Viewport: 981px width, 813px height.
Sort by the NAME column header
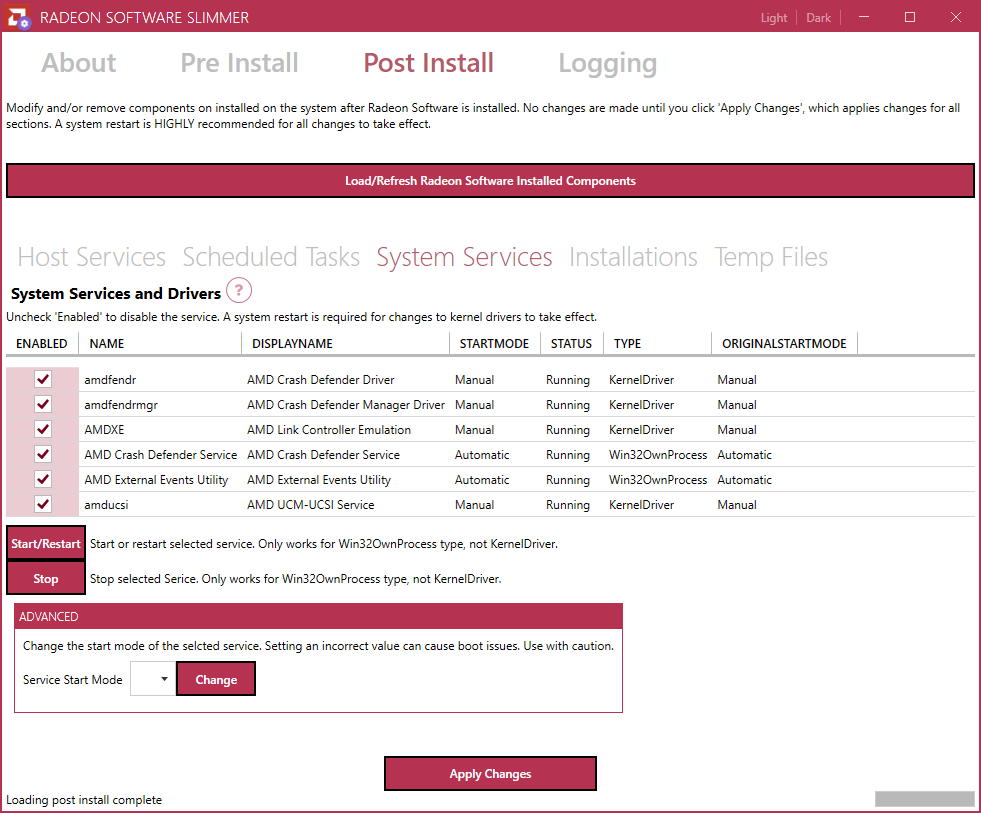click(x=160, y=344)
